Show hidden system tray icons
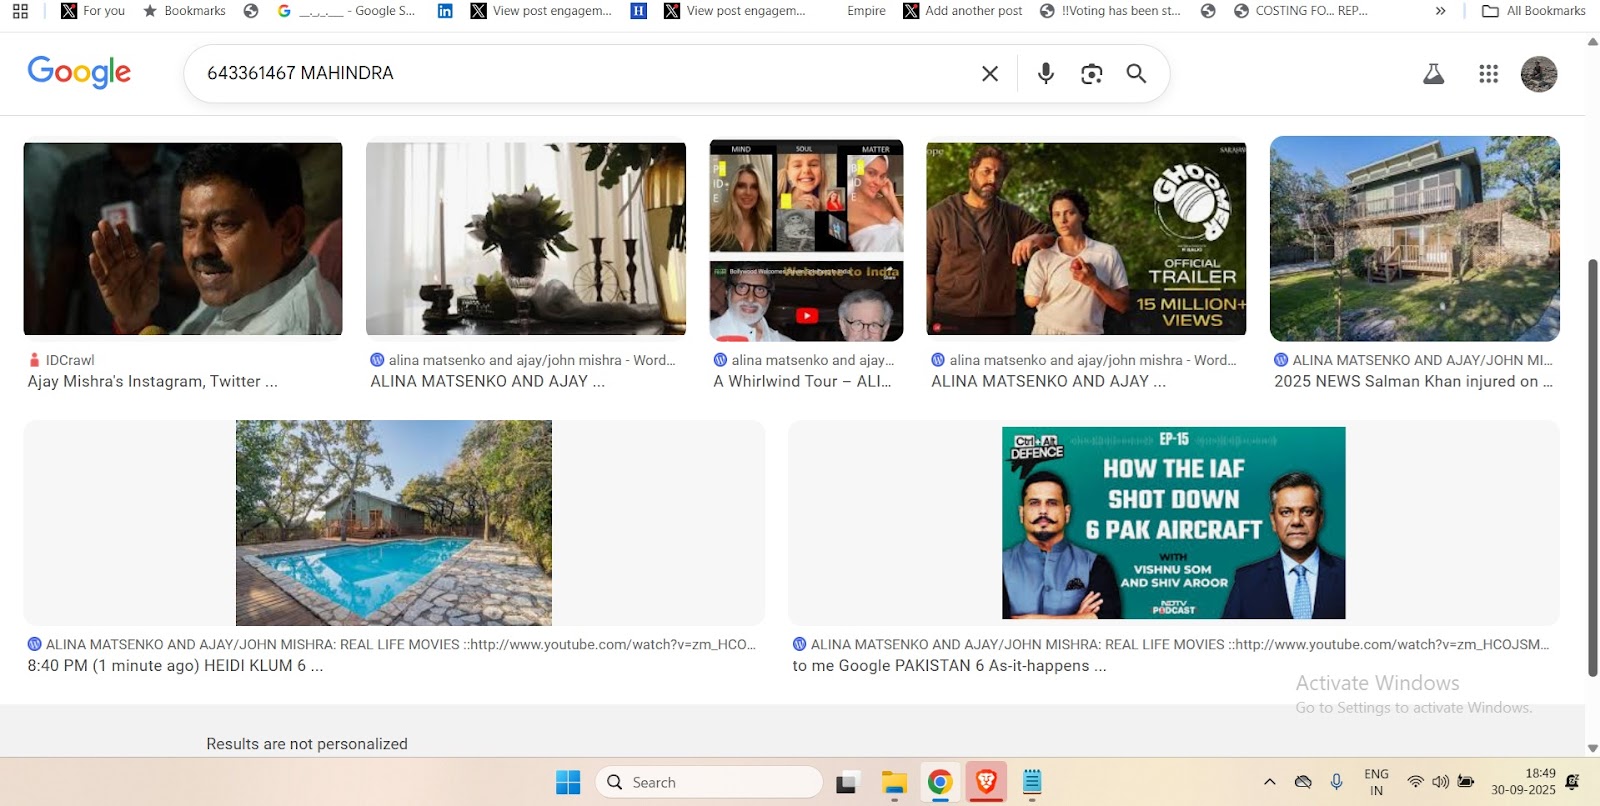The width and height of the screenshot is (1600, 806). [1269, 782]
